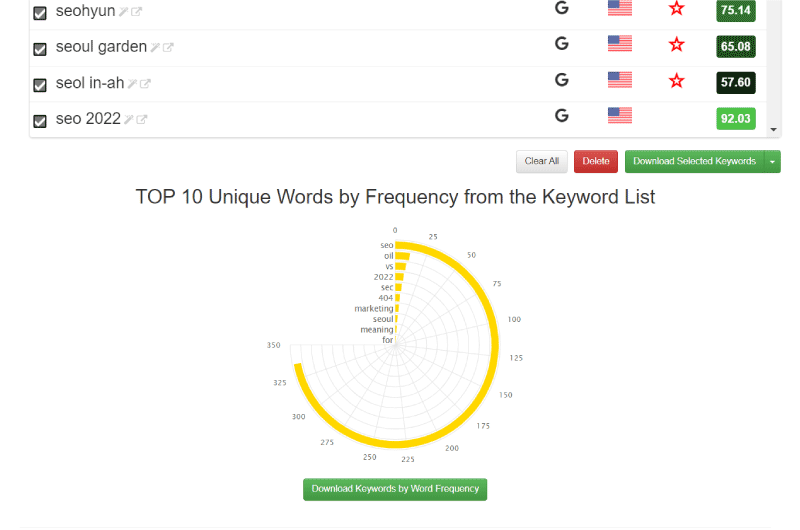Deselect the seo 2022 checkbox
Screen dimensions: 800x530
(x=40, y=121)
